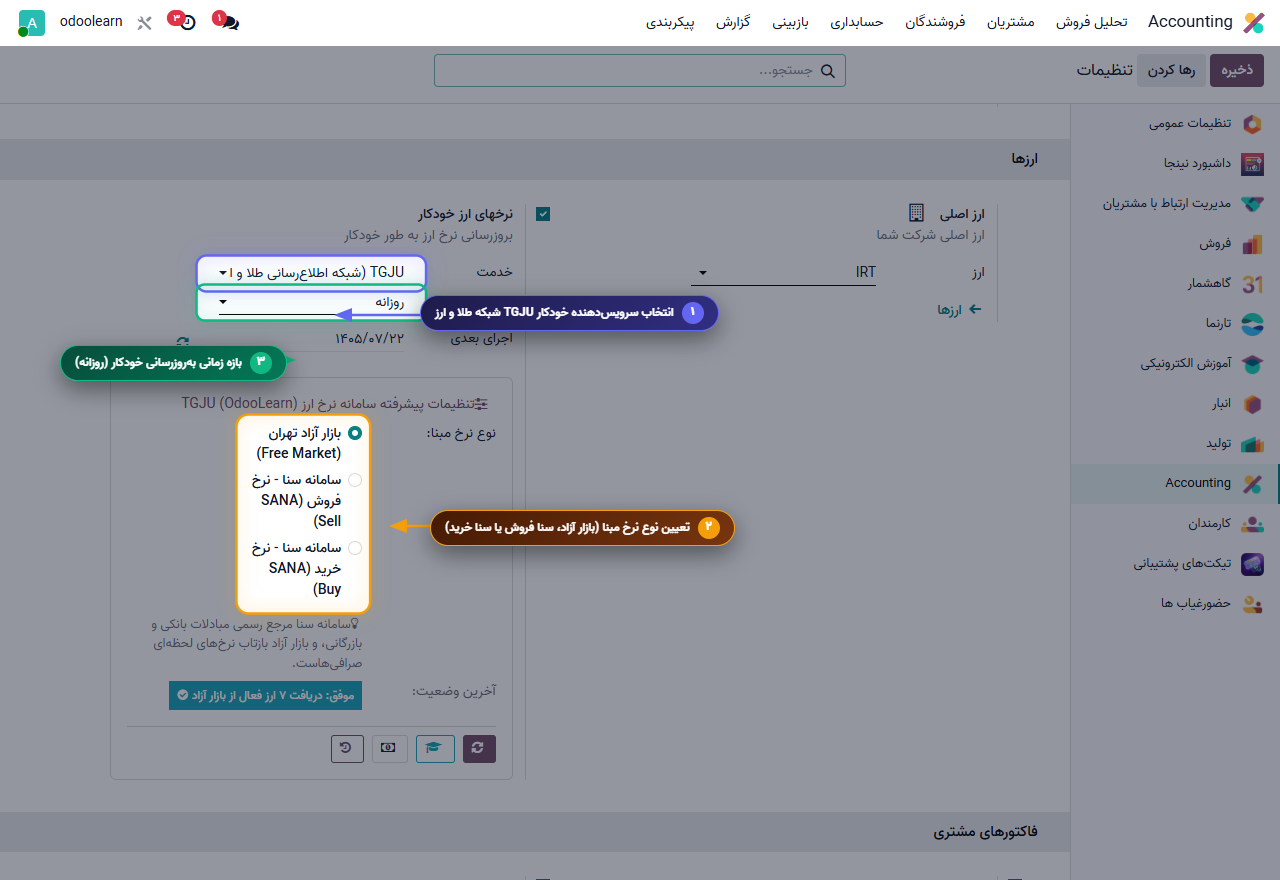The image size is (1280, 880).
Task: Open the مشتریان menu
Action: pos(1009,22)
